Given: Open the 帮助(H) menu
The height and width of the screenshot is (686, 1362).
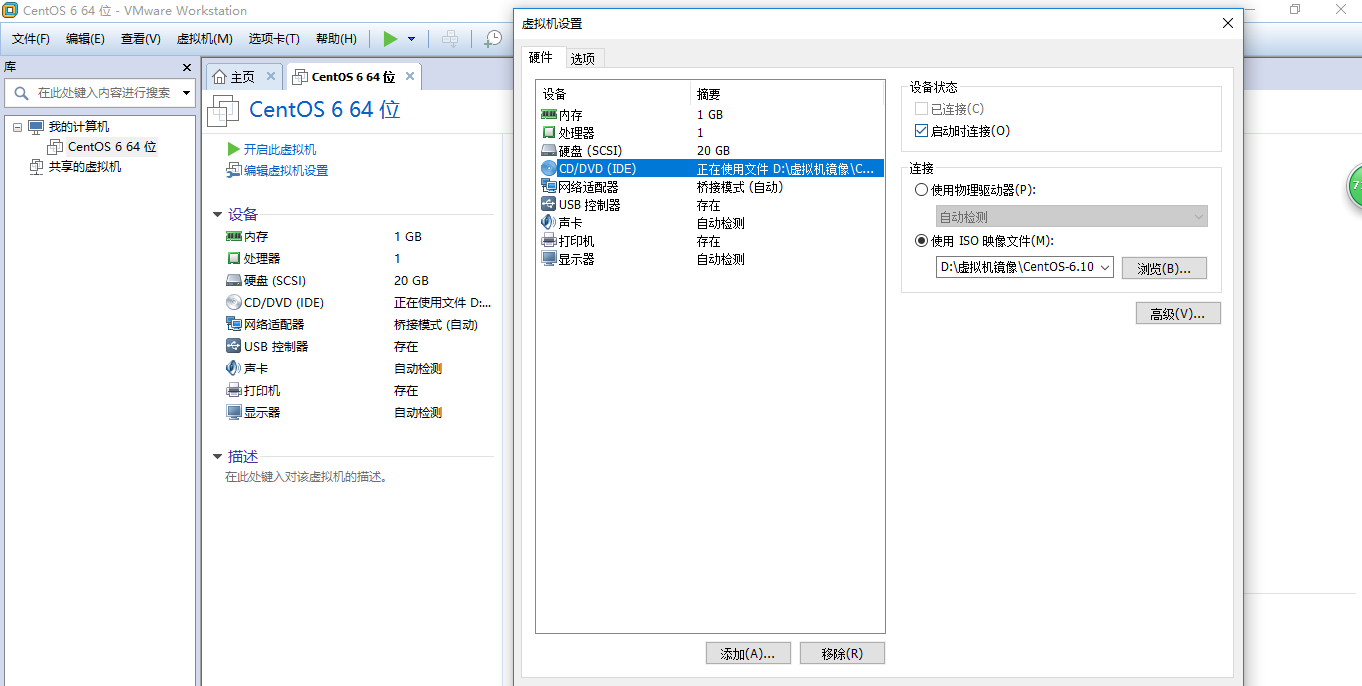Looking at the screenshot, I should point(336,39).
